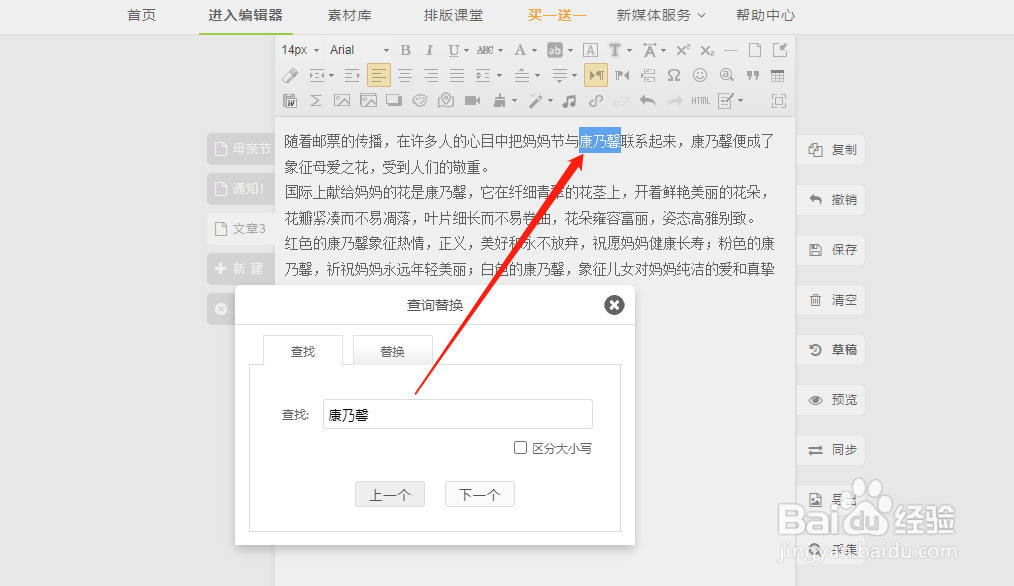1014x586 pixels.
Task: Expand first-line indent dropdown
Action: pyautogui.click(x=331, y=76)
